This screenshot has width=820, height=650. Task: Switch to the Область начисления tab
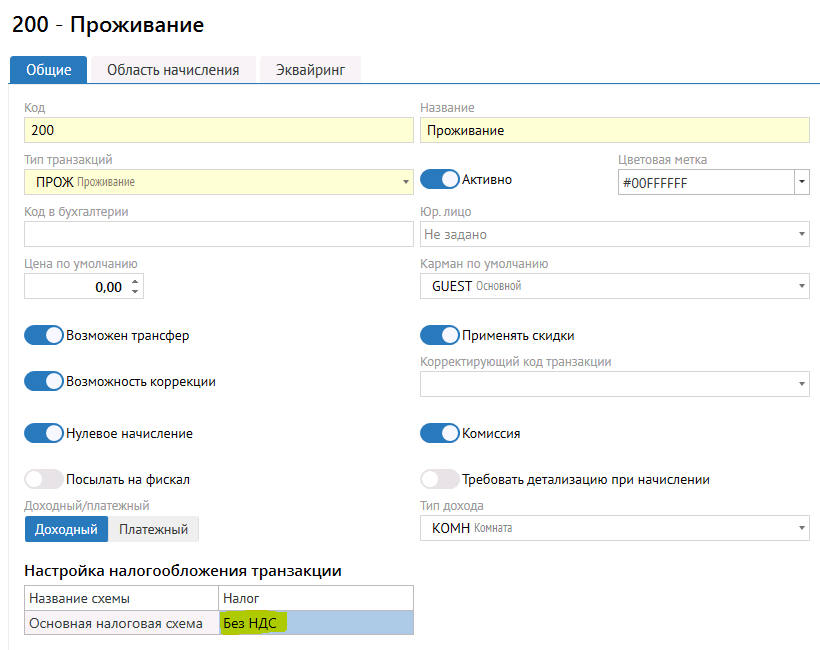[173, 70]
